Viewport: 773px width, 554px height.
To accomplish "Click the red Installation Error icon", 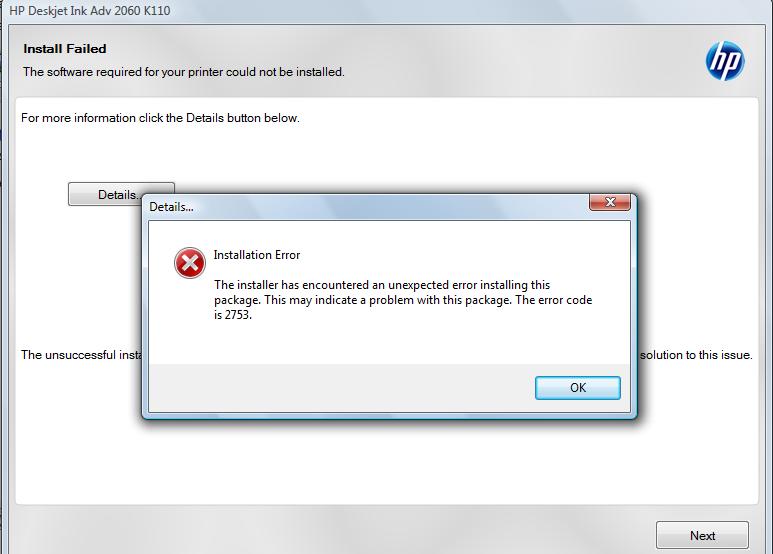I will [x=190, y=263].
